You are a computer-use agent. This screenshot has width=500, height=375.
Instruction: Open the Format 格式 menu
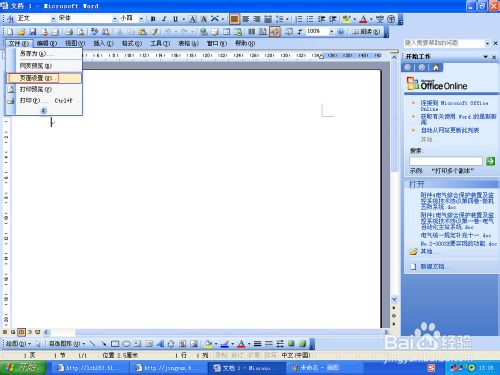point(132,43)
